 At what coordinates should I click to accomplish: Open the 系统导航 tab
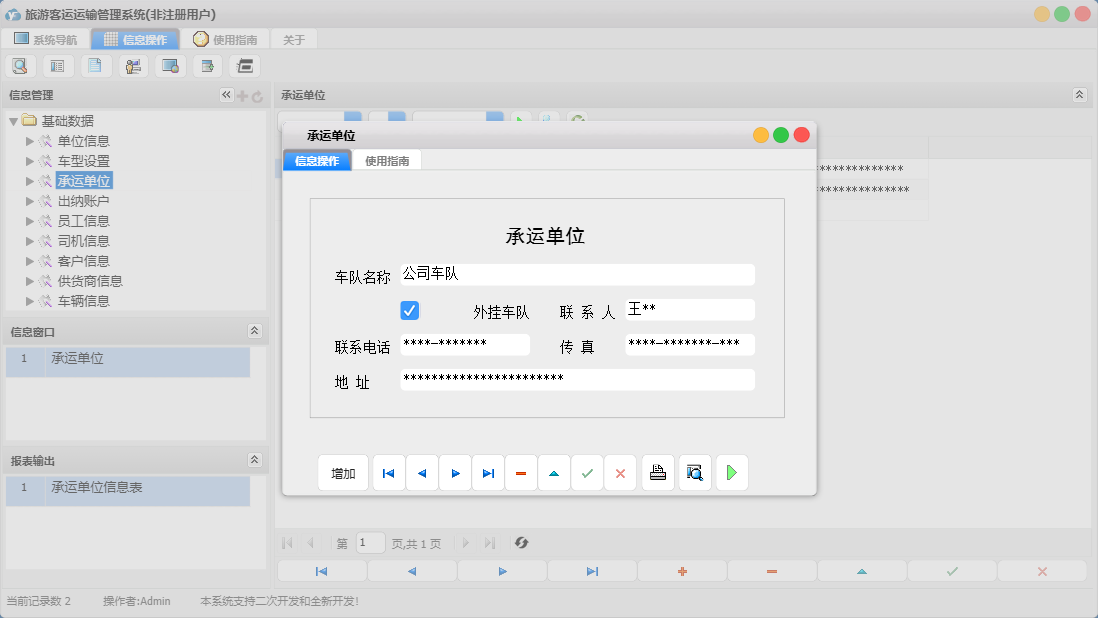(x=46, y=39)
